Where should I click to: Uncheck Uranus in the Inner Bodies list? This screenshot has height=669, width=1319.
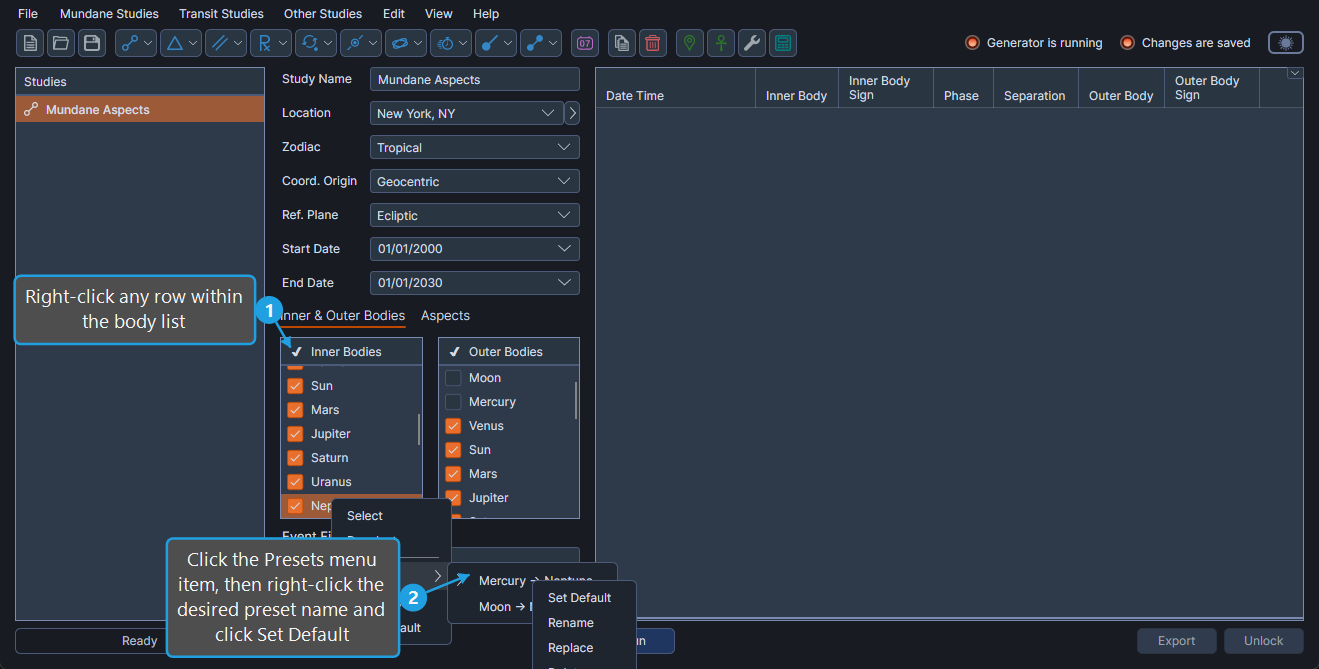pos(295,482)
